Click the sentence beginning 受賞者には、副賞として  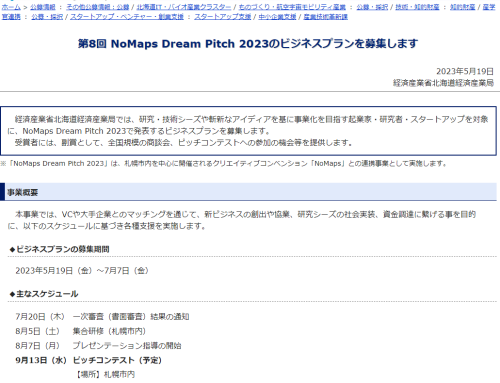[184, 143]
